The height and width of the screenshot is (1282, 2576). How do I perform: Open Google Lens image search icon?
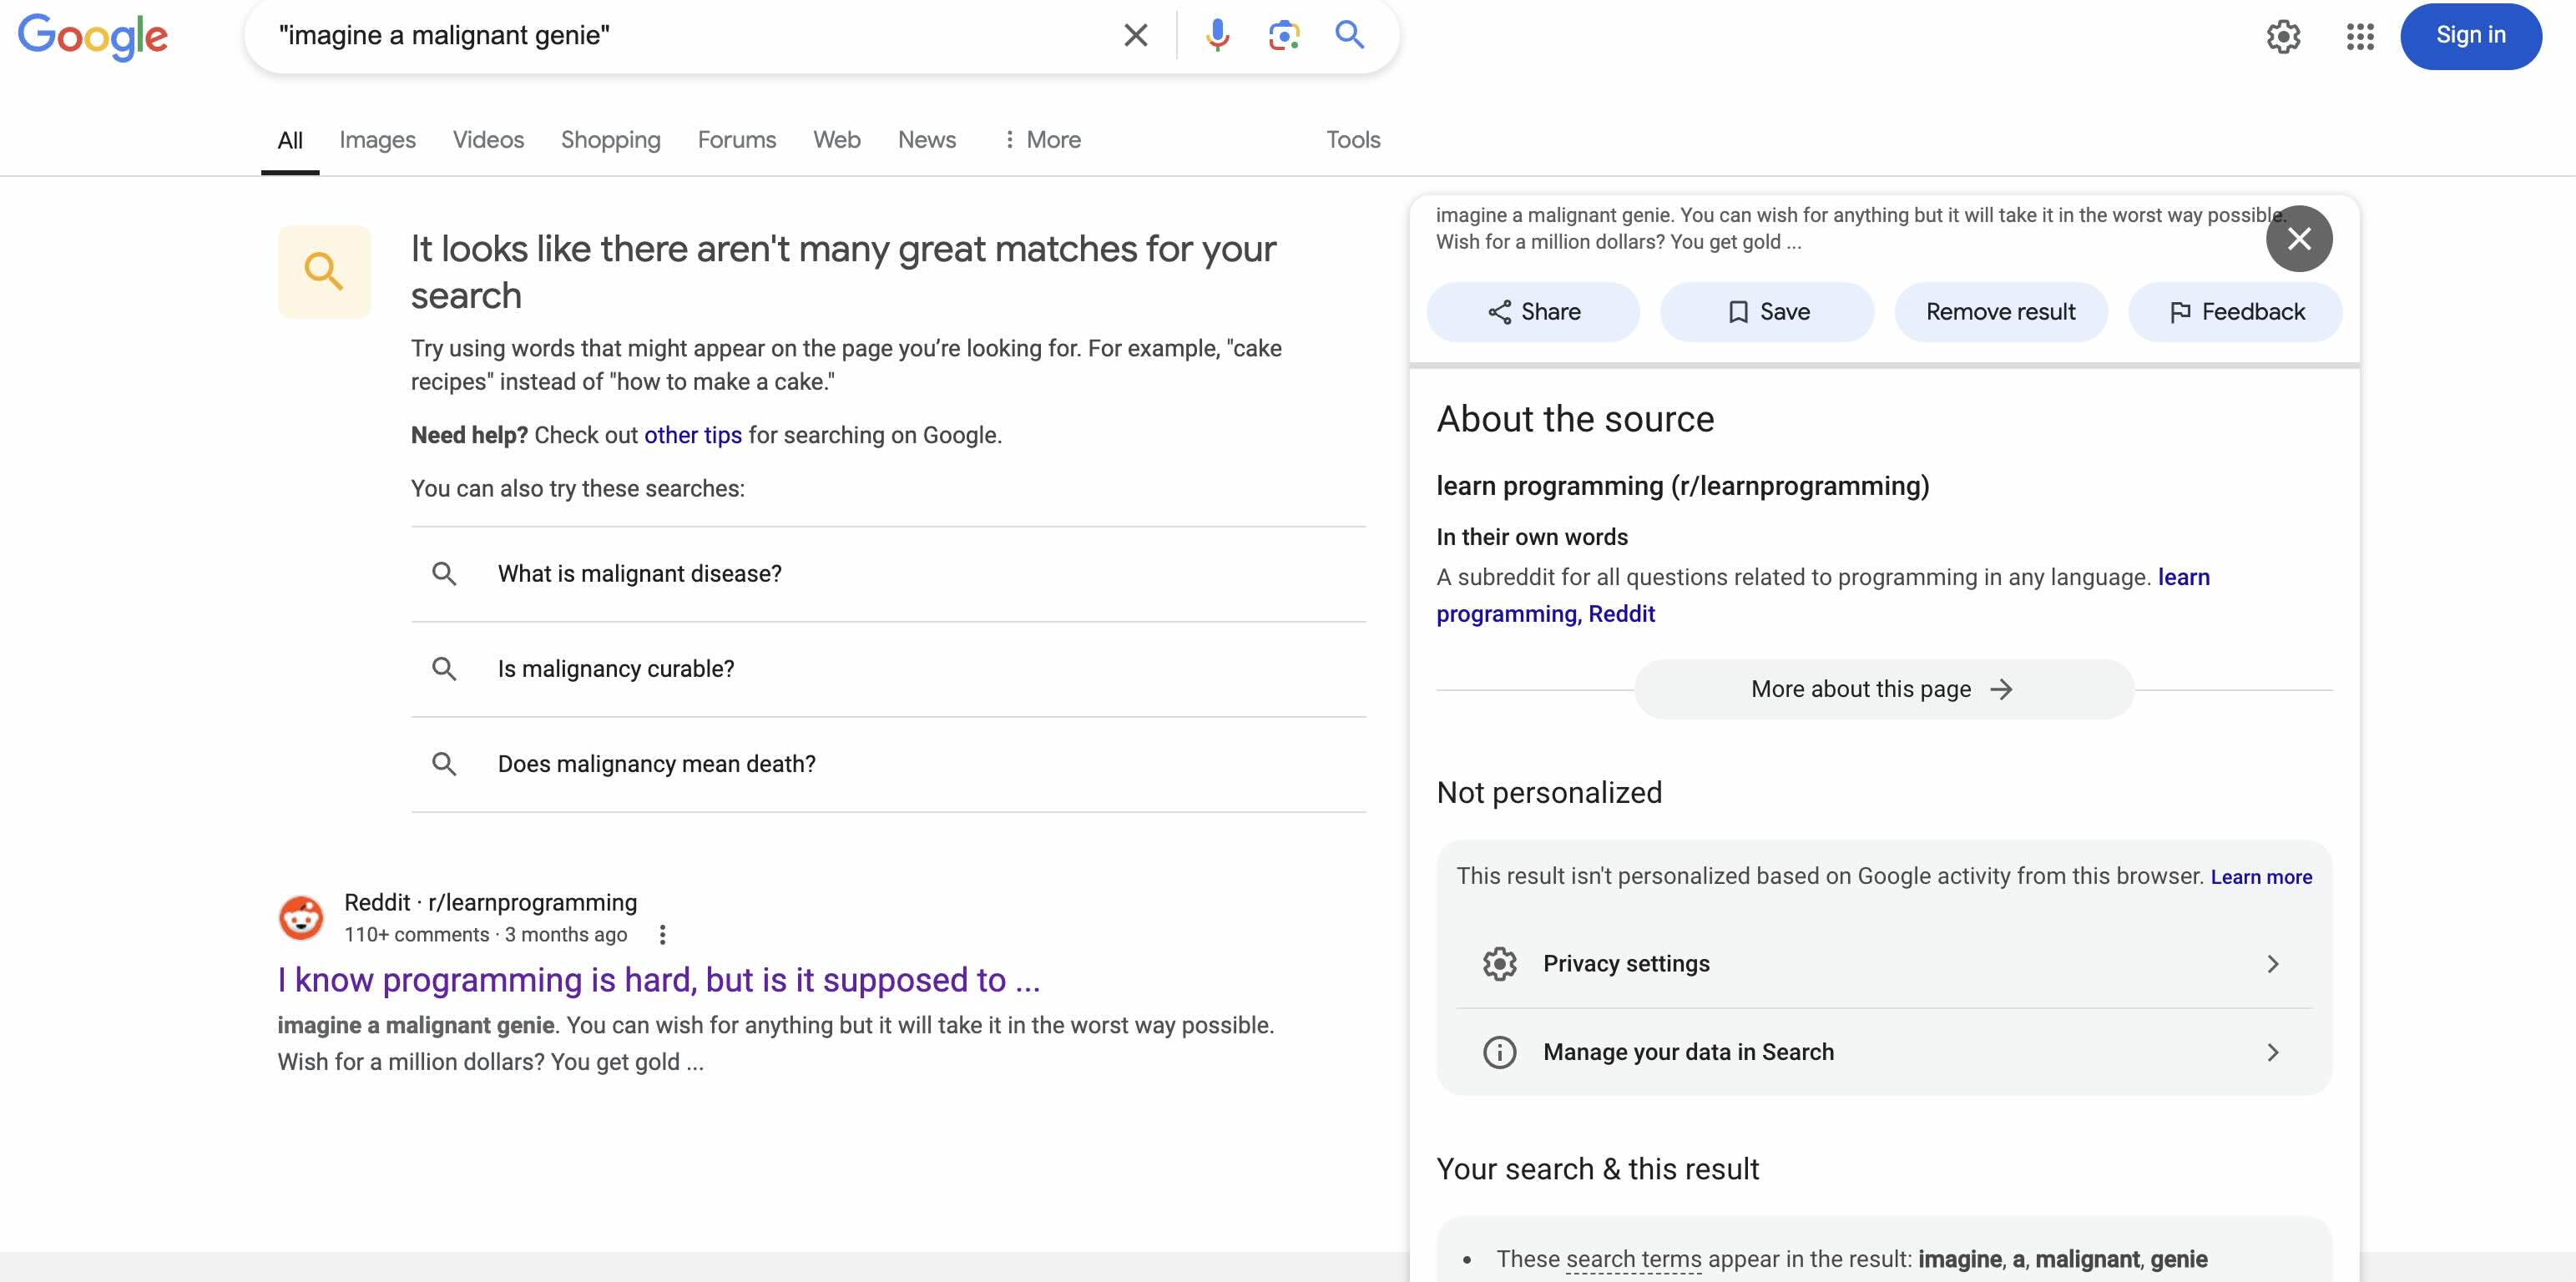(x=1284, y=35)
